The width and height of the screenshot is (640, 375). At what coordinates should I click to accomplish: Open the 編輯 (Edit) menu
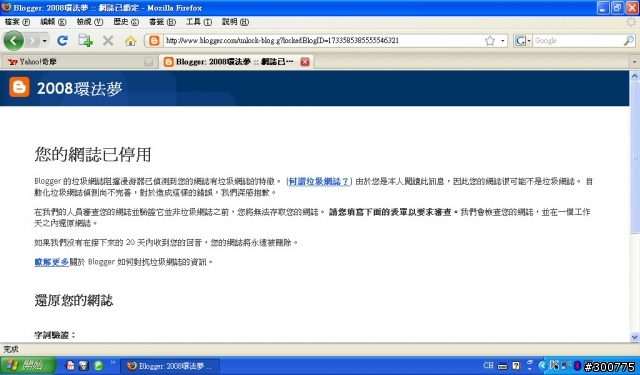click(x=53, y=22)
